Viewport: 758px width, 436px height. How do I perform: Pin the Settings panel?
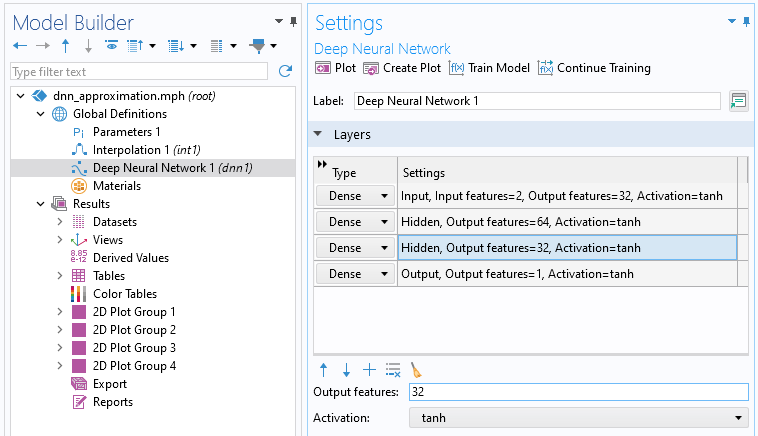(747, 21)
